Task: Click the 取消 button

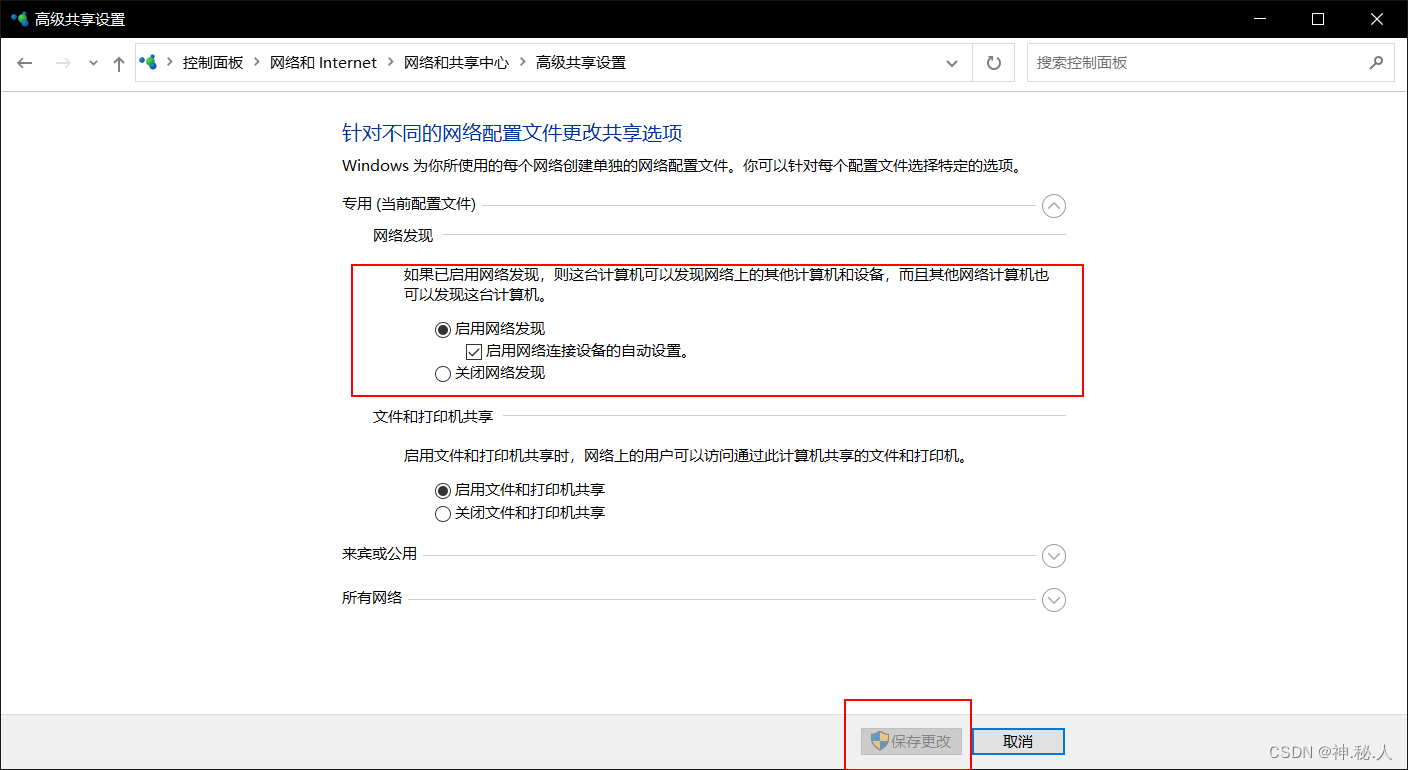Action: [1018, 741]
